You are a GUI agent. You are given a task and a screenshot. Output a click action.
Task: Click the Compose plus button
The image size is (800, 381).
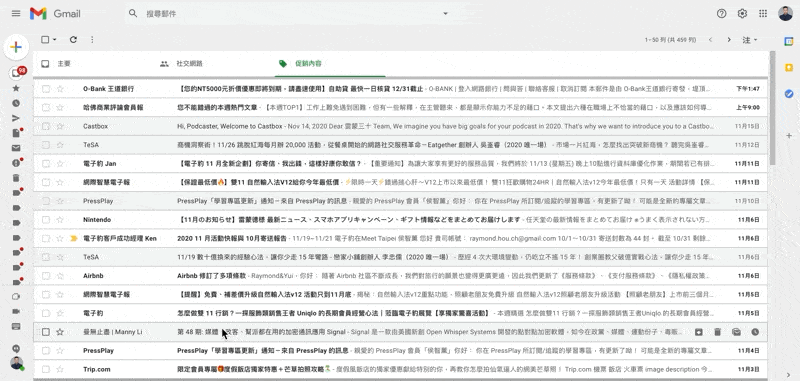[16, 47]
